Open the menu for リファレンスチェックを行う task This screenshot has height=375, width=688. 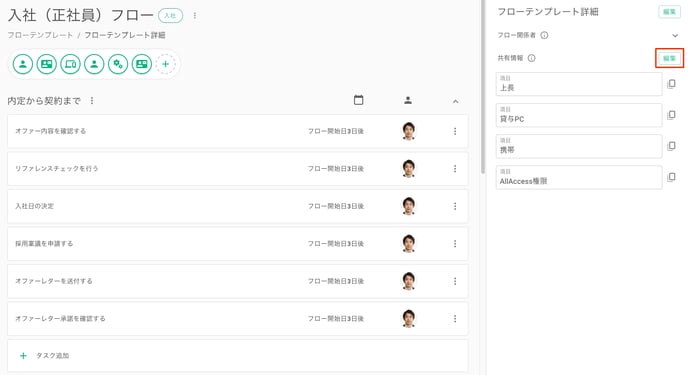tap(455, 169)
